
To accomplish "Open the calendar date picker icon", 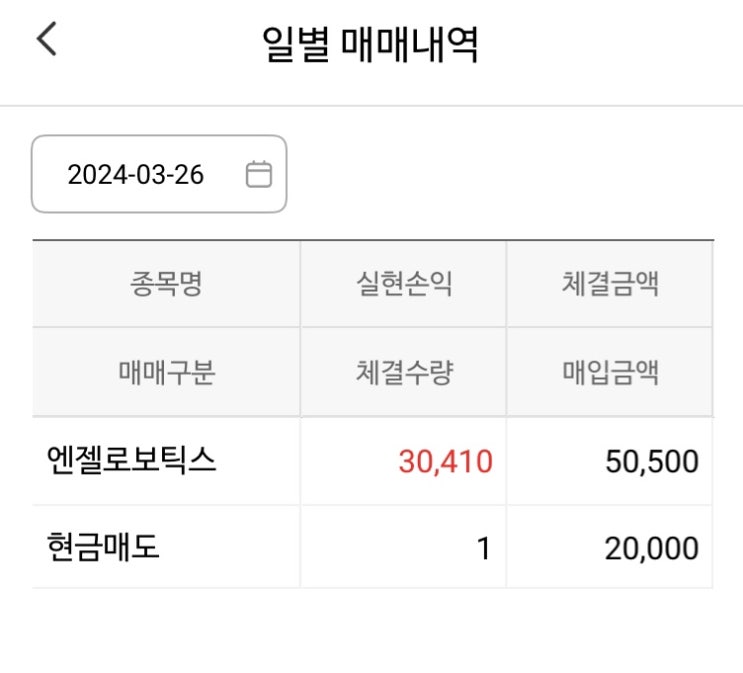I will click(x=258, y=175).
